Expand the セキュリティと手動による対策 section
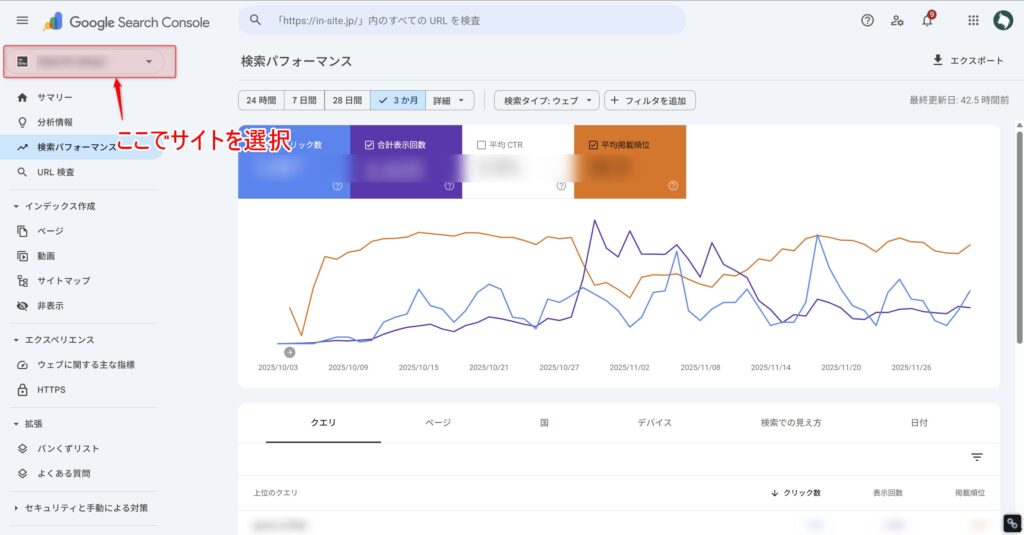1024x535 pixels. (81, 508)
